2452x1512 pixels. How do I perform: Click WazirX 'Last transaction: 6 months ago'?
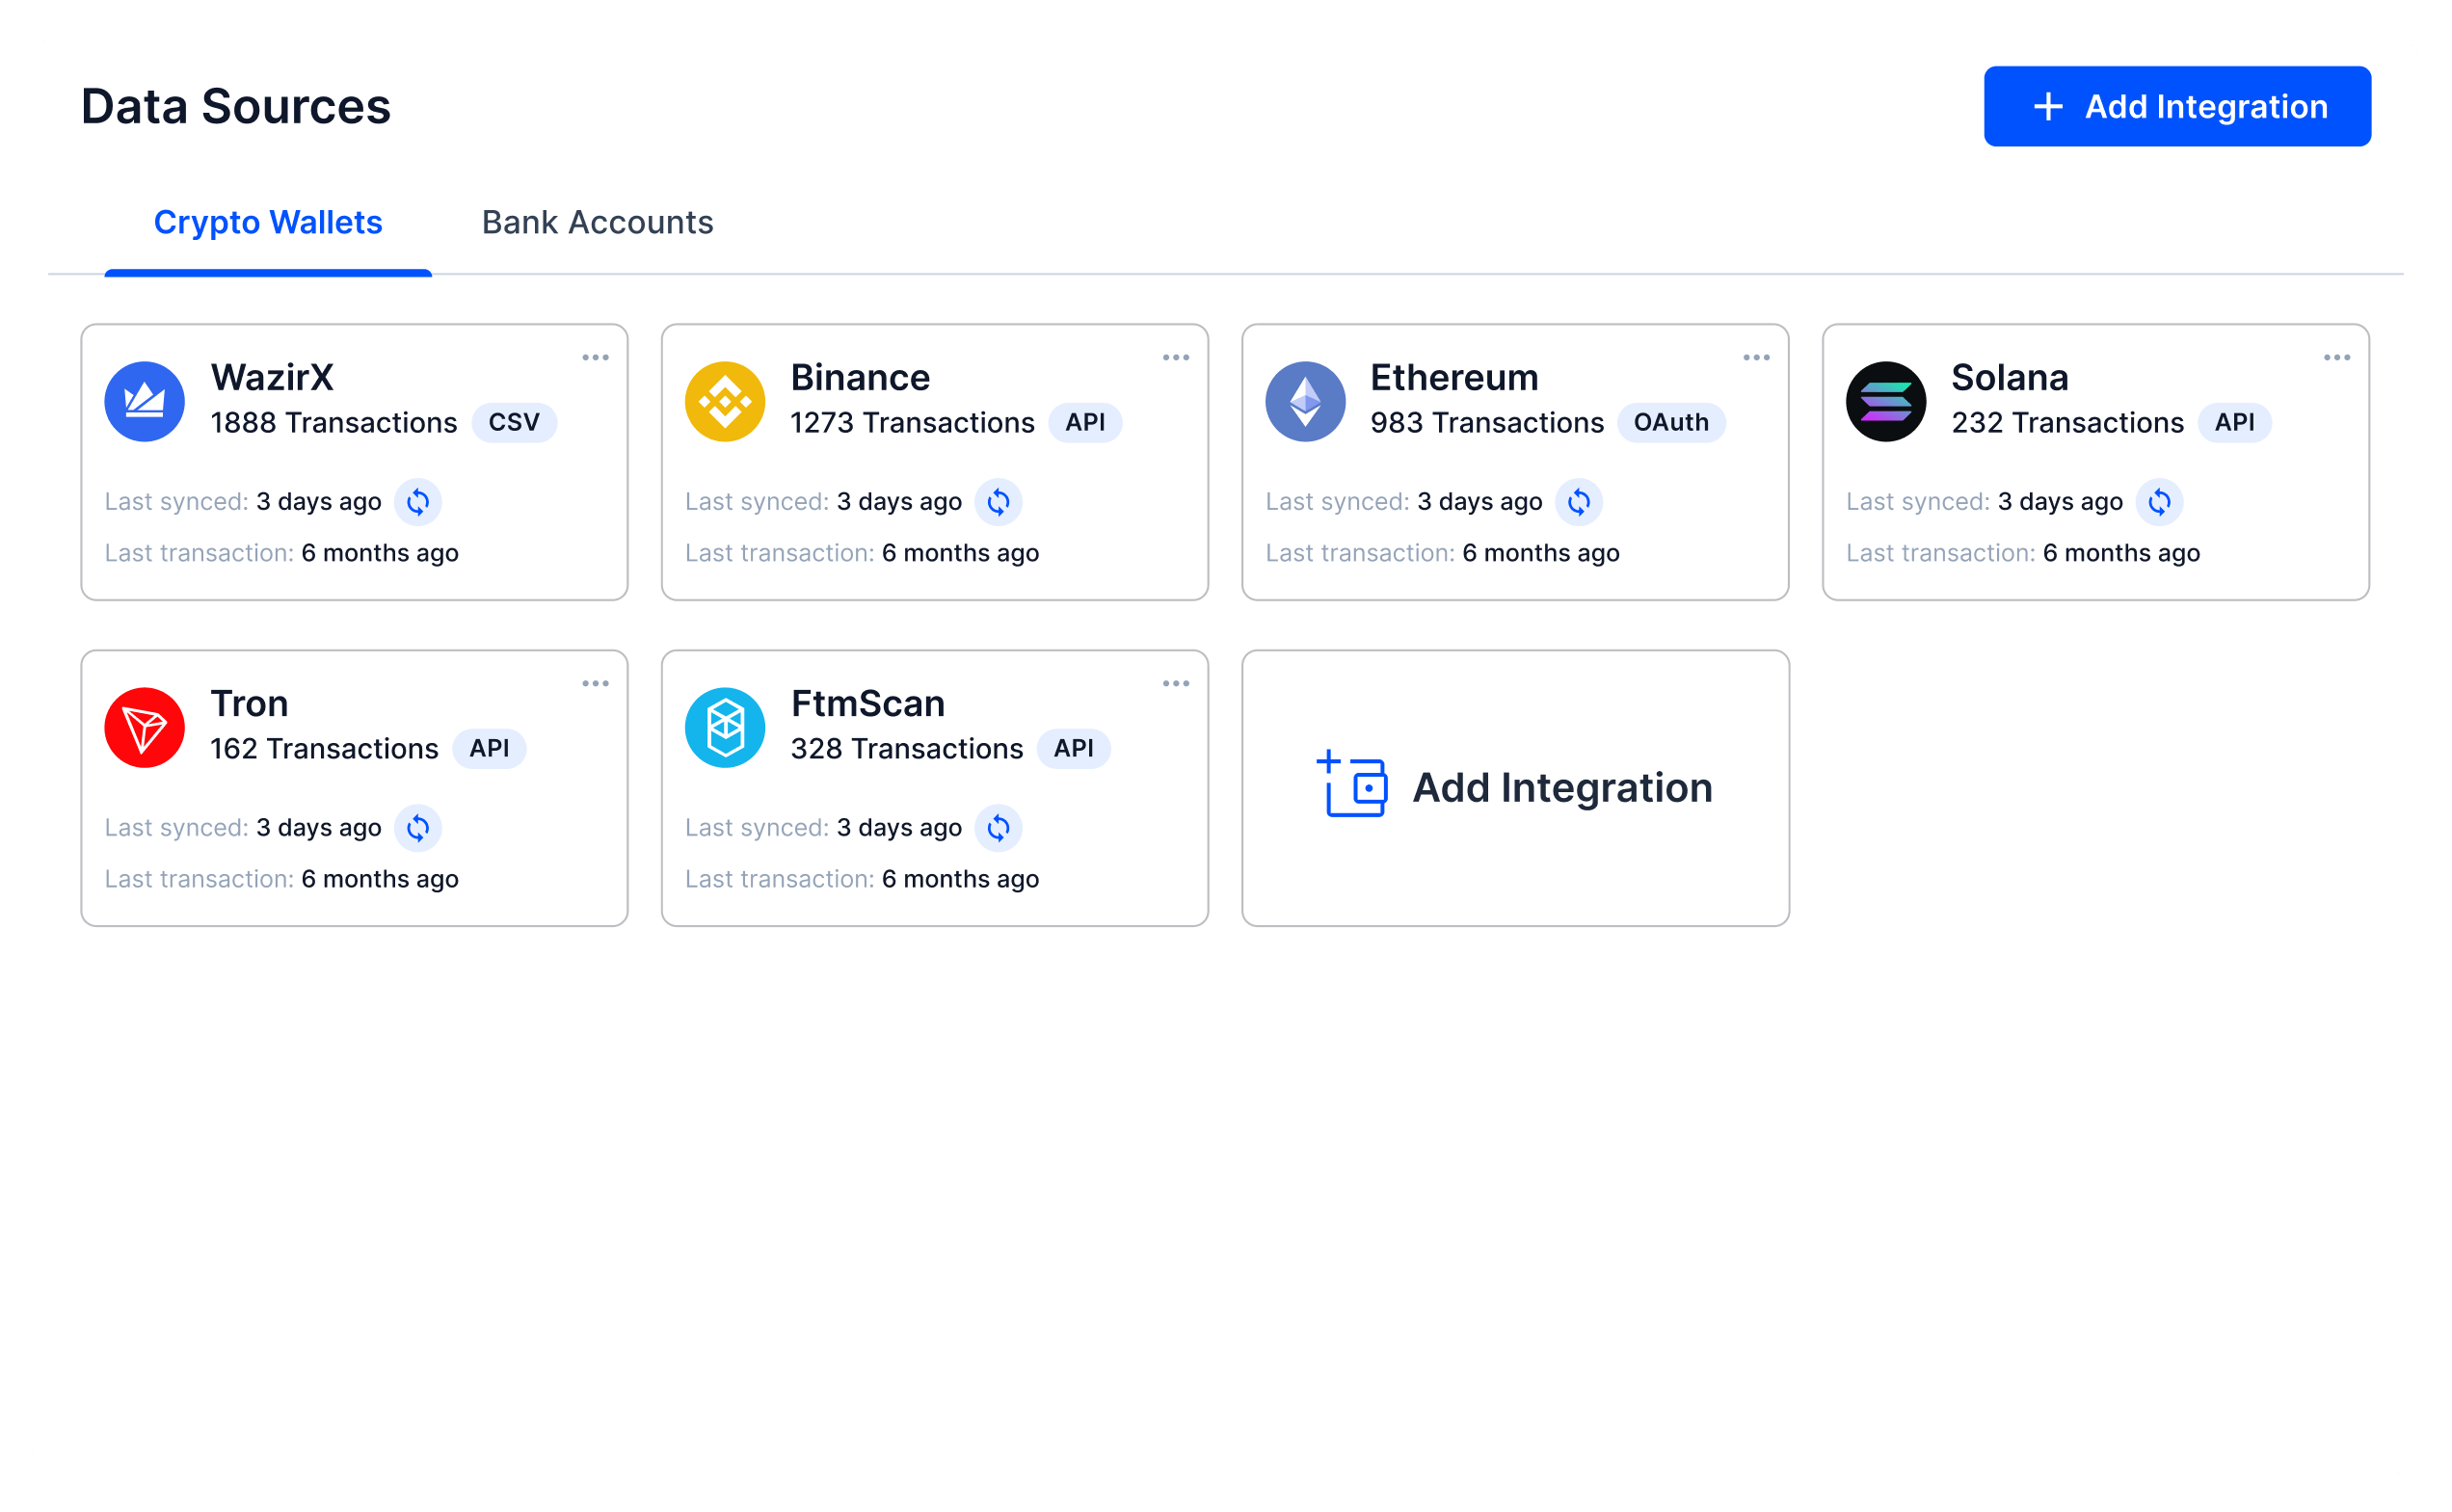coord(282,553)
